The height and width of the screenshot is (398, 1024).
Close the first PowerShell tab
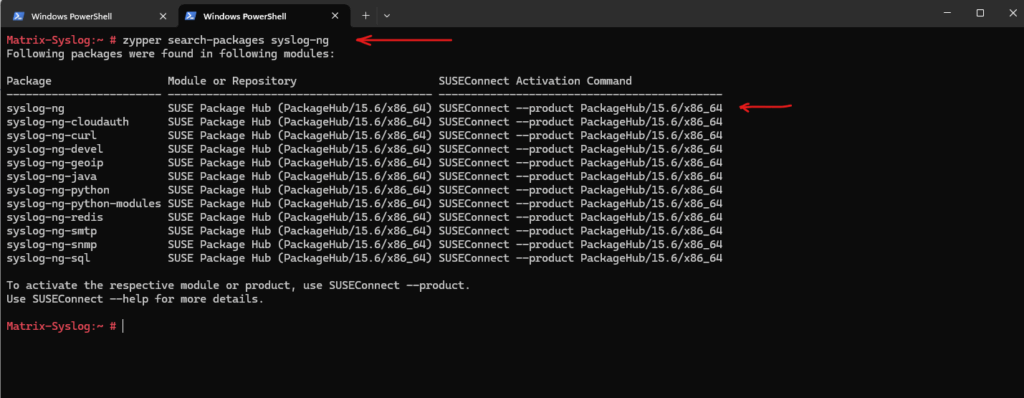coord(163,16)
